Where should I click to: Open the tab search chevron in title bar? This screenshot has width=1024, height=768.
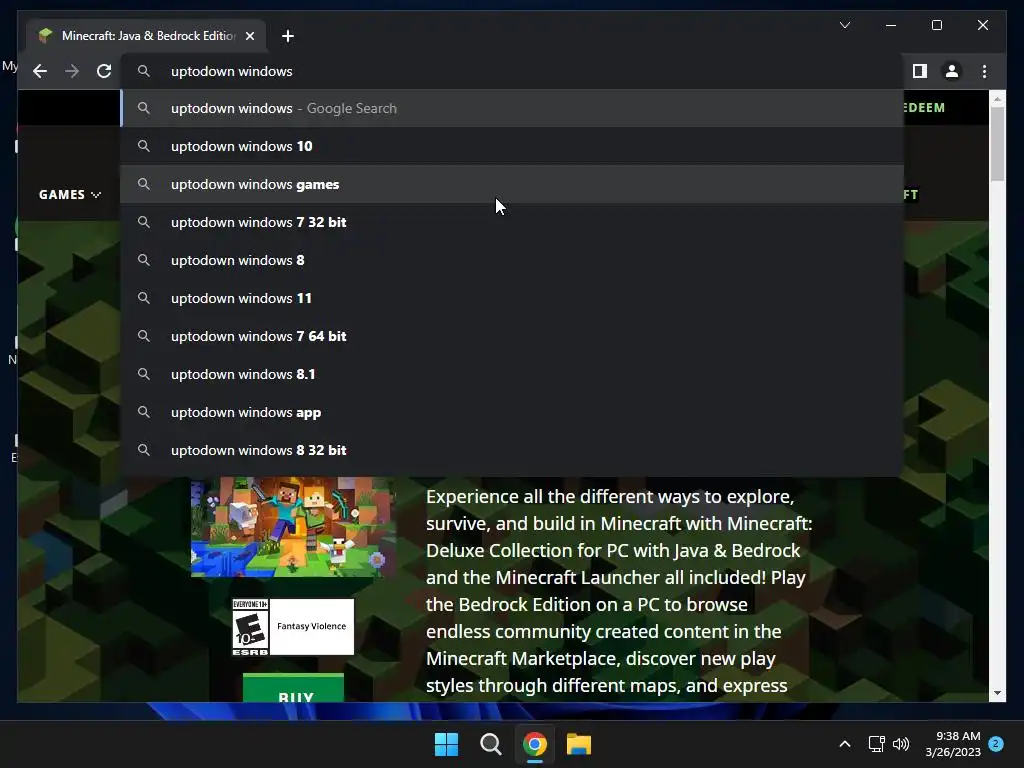click(844, 25)
